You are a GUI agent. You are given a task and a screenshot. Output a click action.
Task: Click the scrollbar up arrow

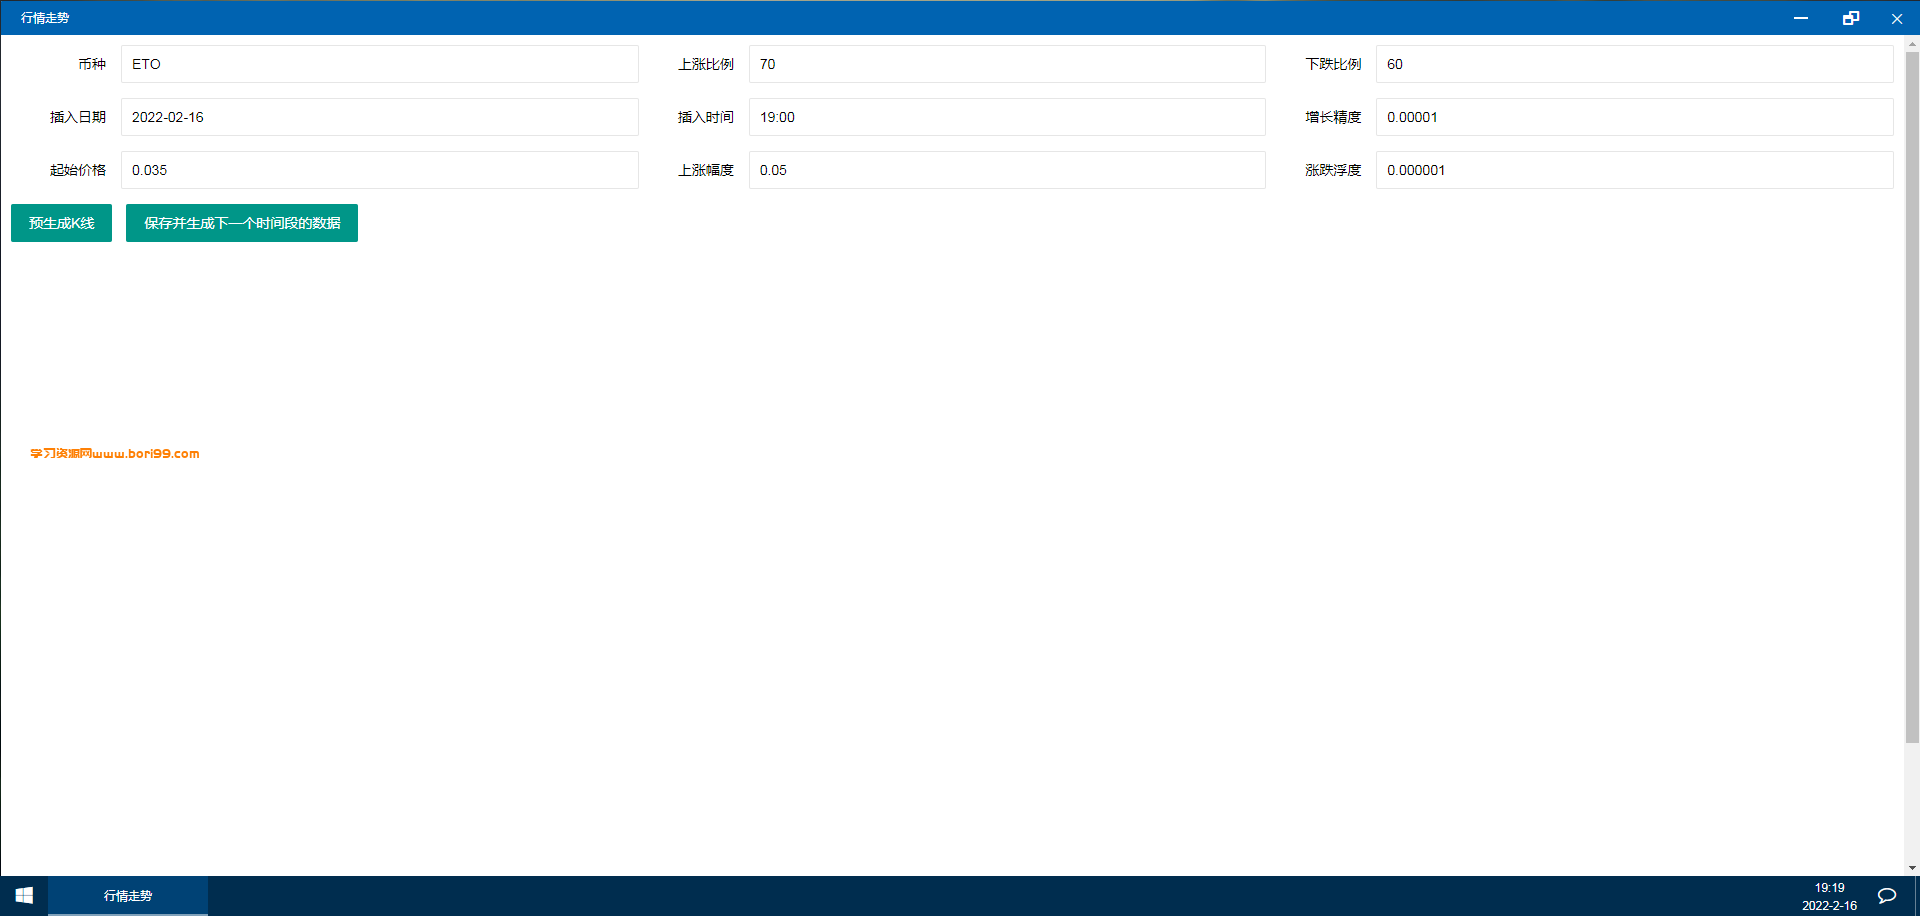point(1912,44)
